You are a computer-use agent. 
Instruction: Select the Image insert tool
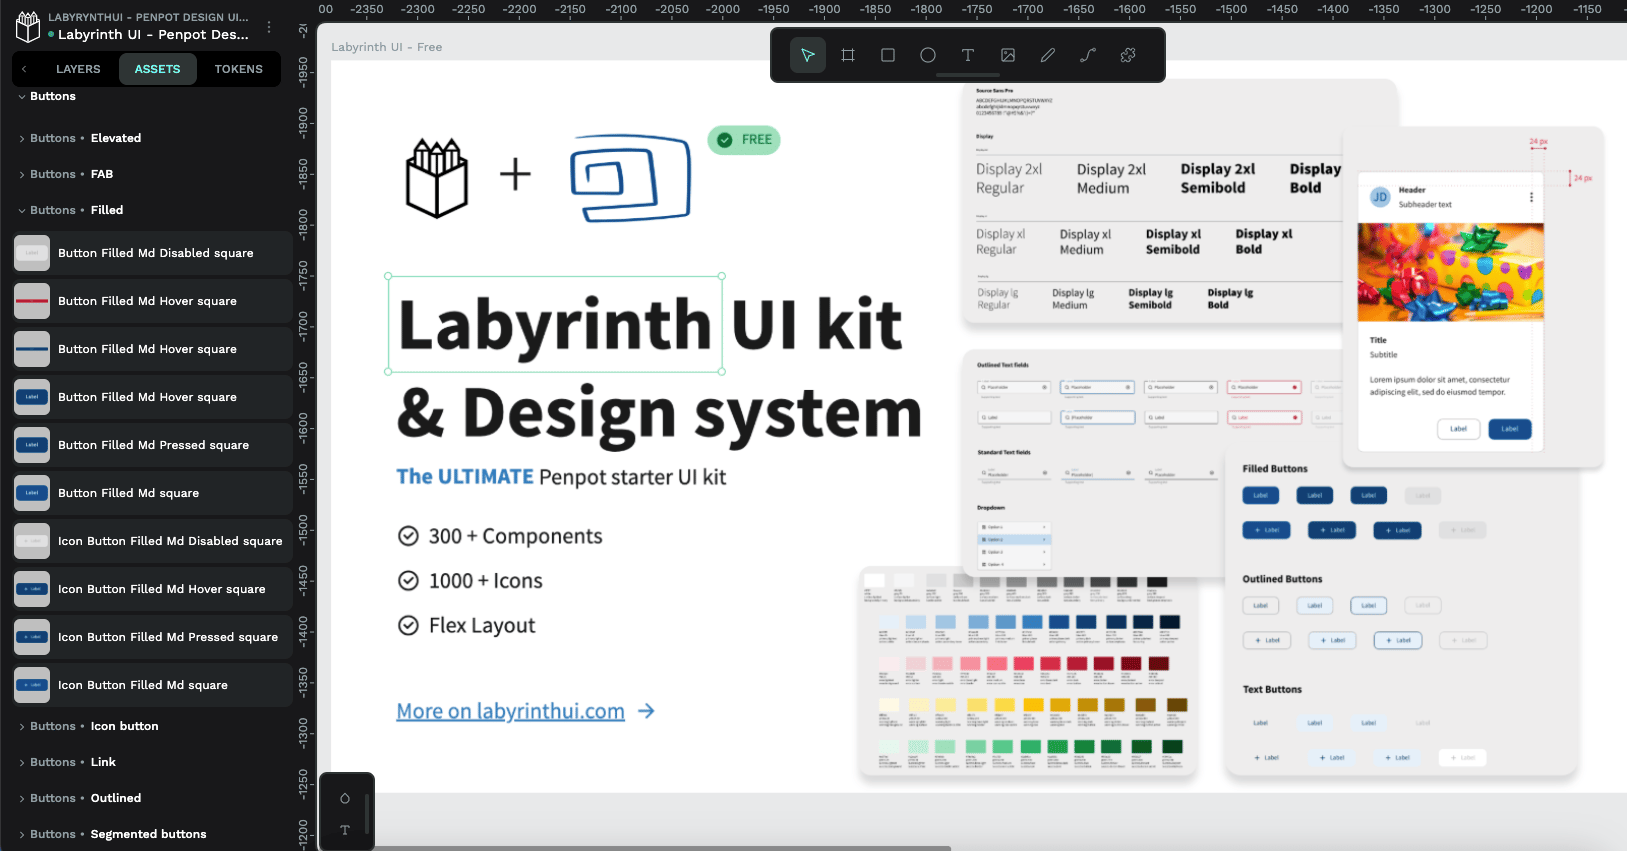click(1008, 55)
